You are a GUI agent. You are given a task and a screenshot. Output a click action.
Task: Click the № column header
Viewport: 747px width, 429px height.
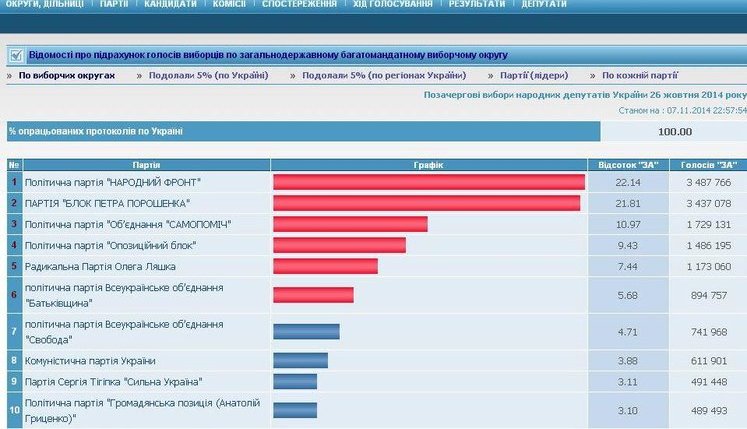(x=14, y=165)
